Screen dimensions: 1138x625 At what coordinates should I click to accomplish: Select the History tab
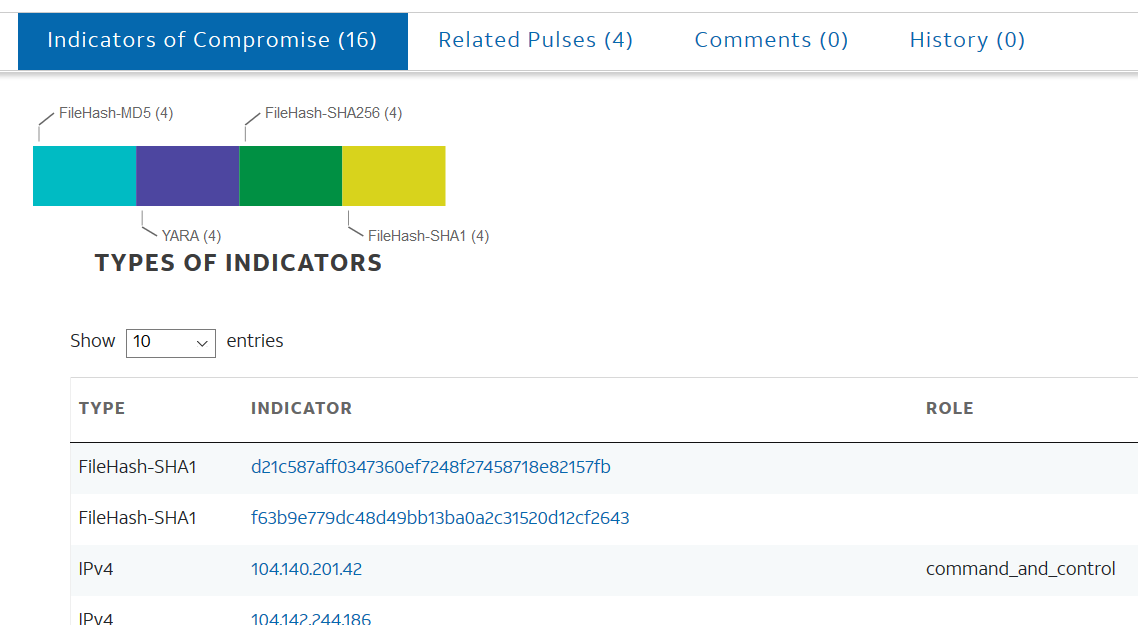pos(966,40)
